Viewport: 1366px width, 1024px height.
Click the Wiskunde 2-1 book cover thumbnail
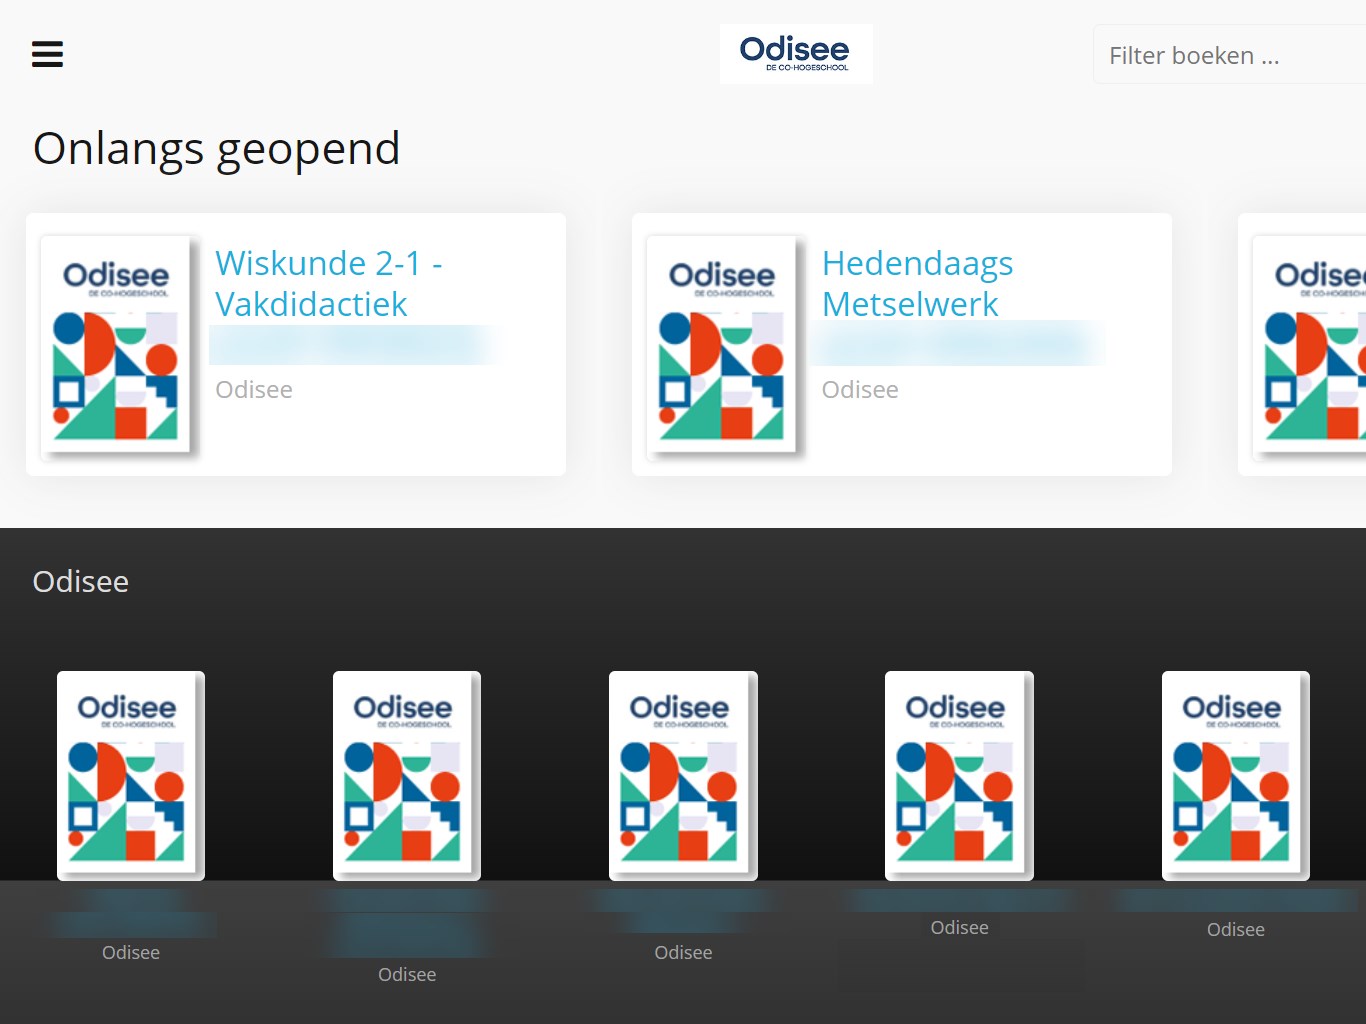pyautogui.click(x=116, y=344)
